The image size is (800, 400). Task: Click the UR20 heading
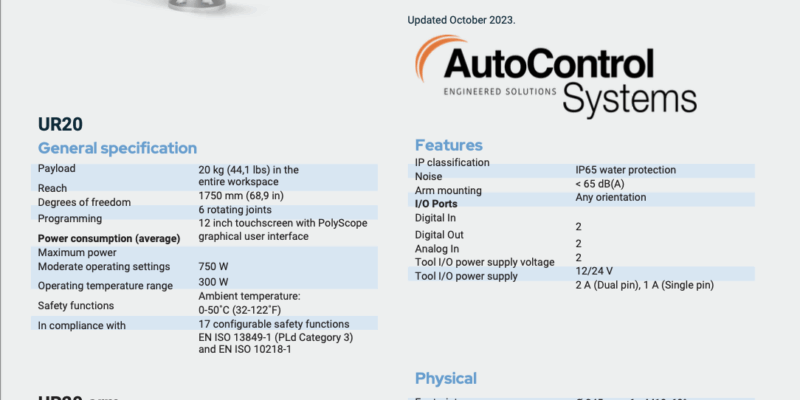coord(60,124)
